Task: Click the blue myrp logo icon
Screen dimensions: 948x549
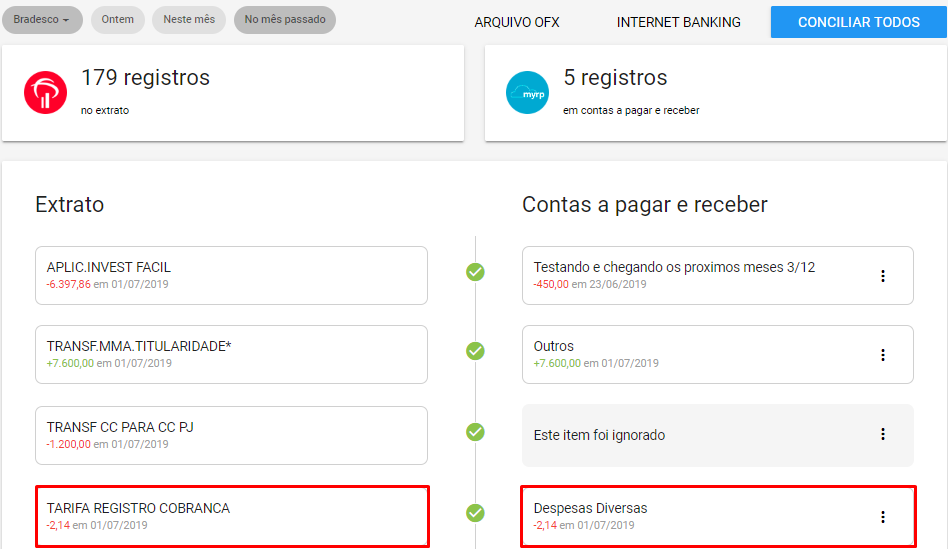Action: 527,93
